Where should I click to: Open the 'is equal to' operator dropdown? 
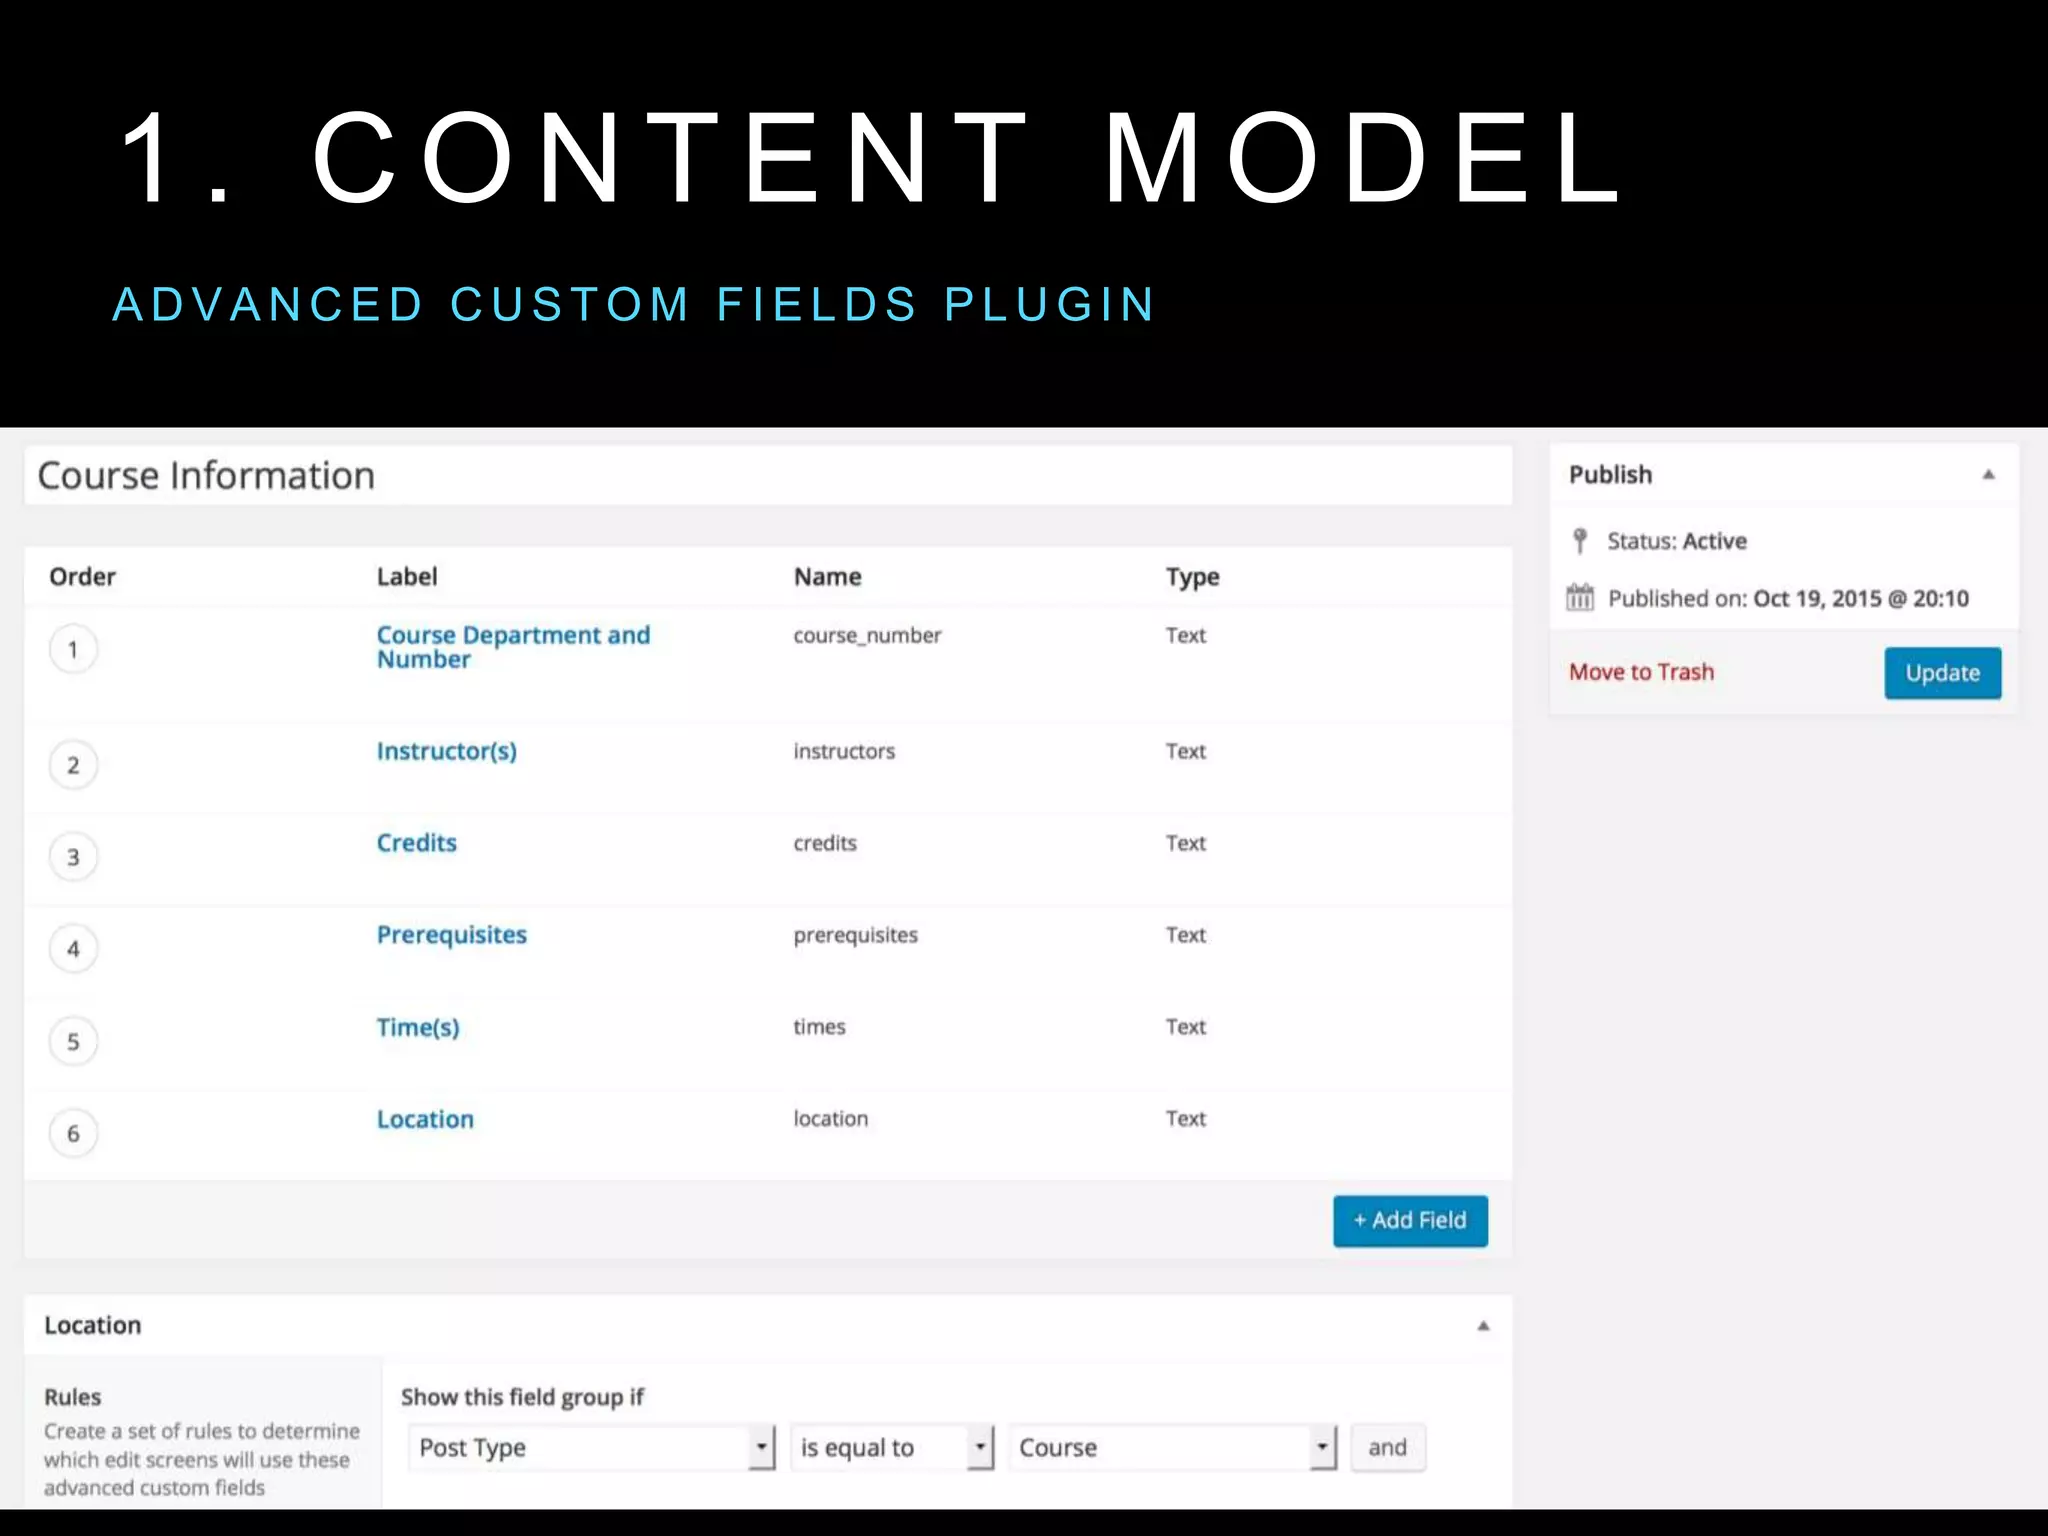pyautogui.click(x=893, y=1448)
